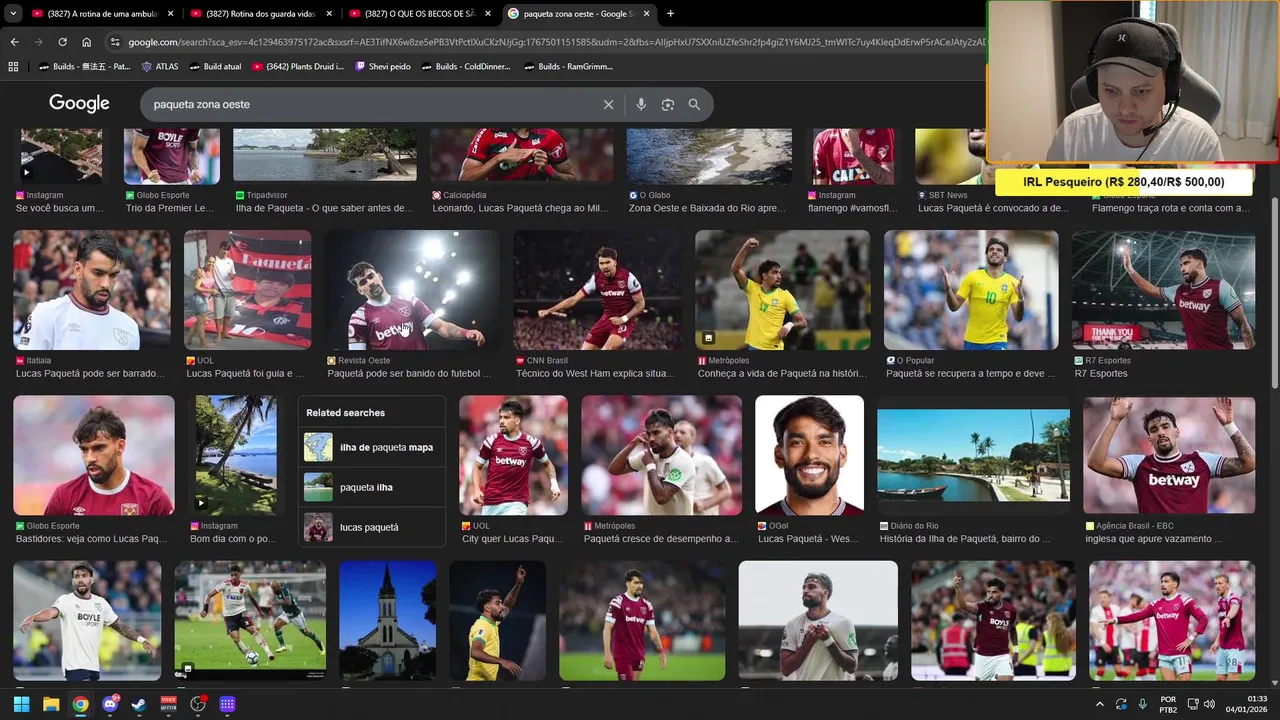Open the Voicemeeter app in taskbar
The width and height of the screenshot is (1280, 720).
point(168,704)
